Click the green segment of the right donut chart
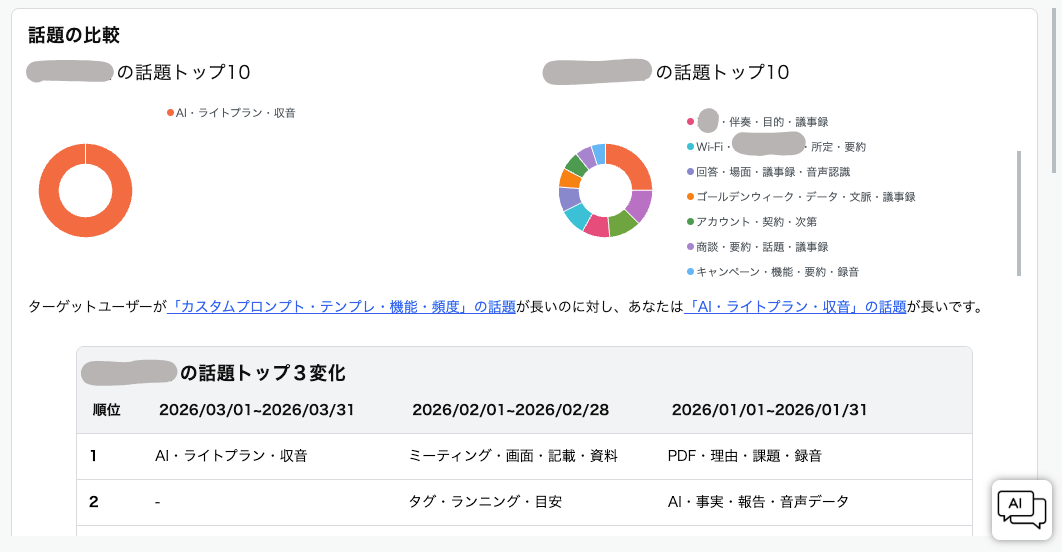Screen dimensions: 1062x552 (623, 223)
